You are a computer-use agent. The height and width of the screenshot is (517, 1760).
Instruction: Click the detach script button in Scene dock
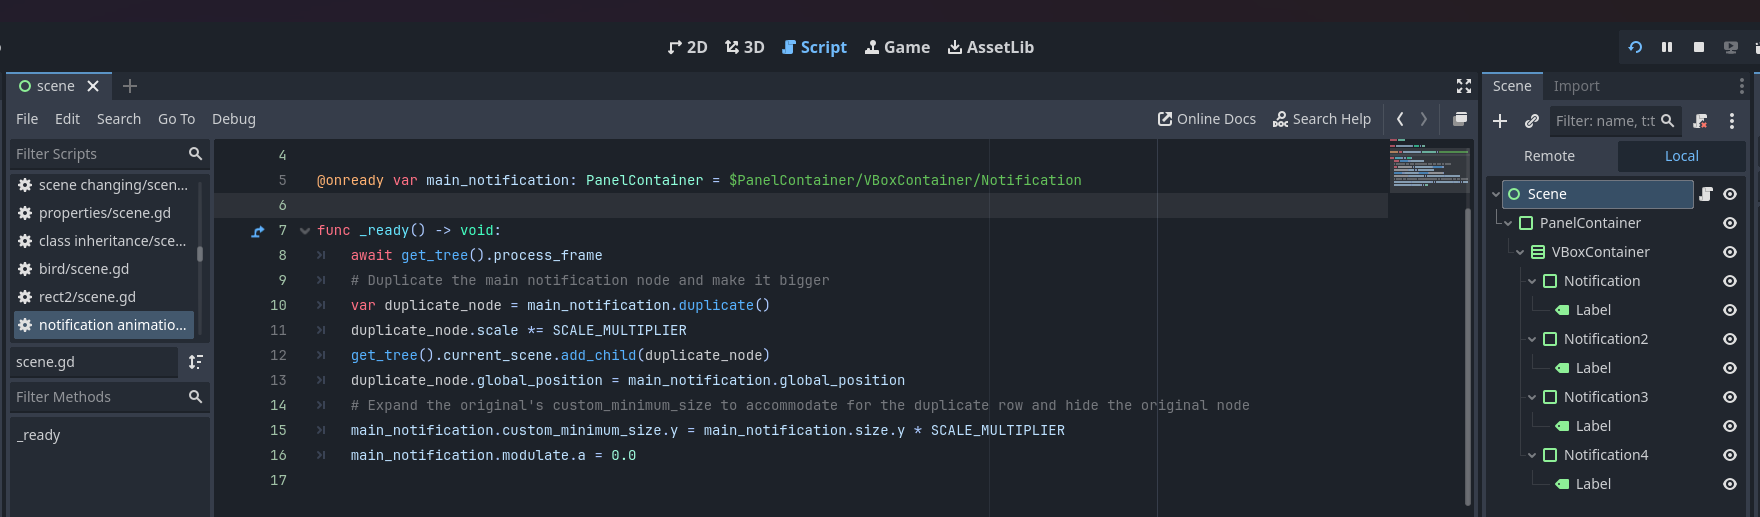(x=1700, y=121)
